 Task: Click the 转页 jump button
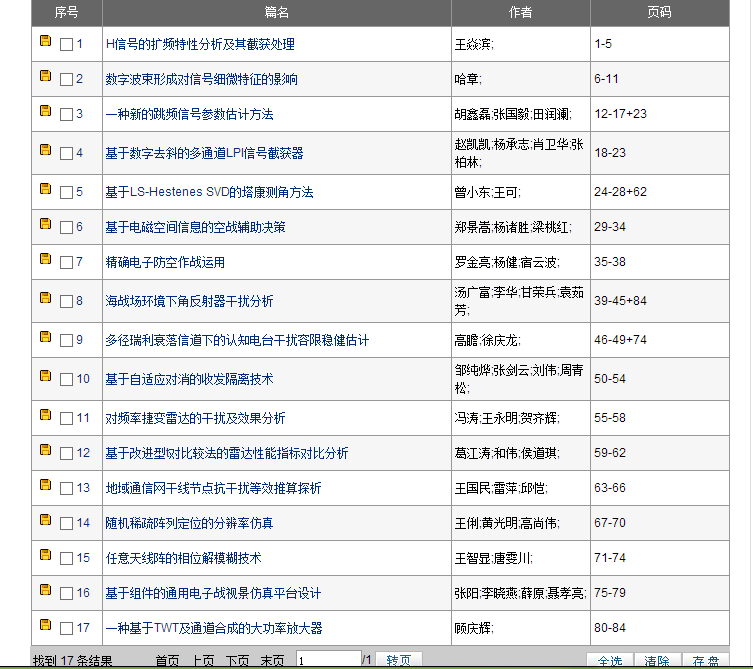click(x=399, y=660)
